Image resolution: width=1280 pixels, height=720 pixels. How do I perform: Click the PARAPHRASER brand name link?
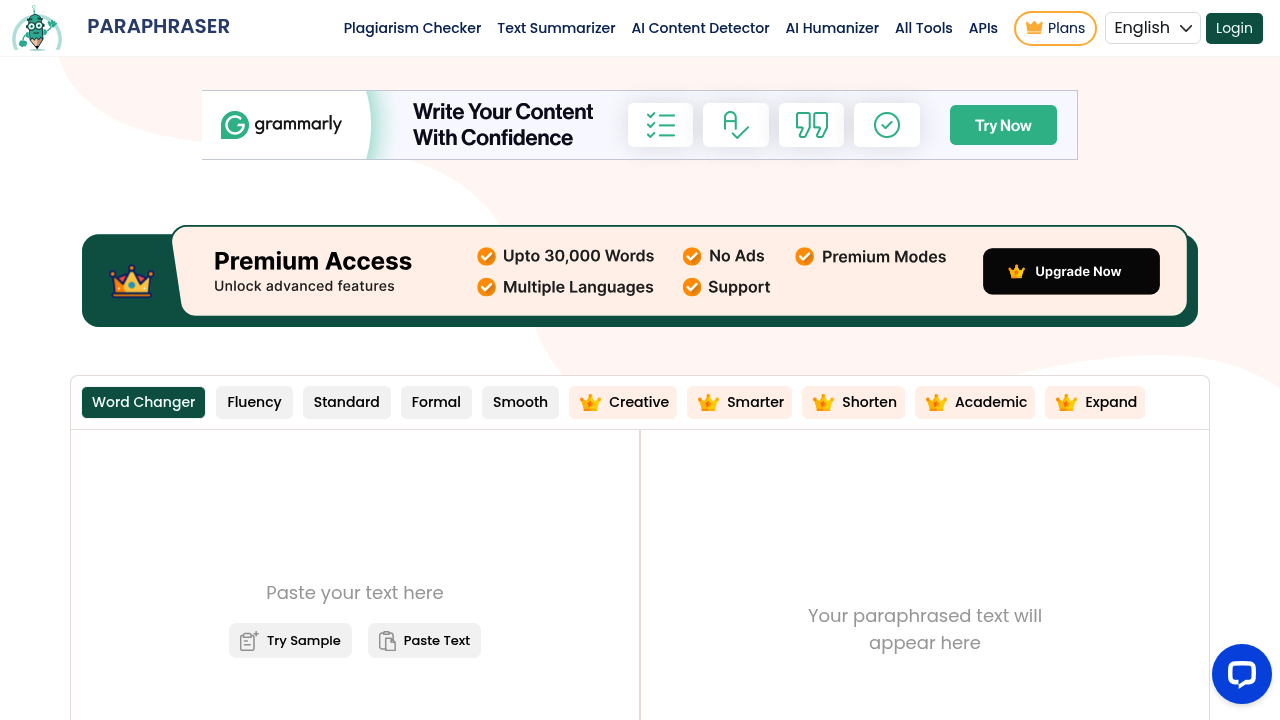158,27
